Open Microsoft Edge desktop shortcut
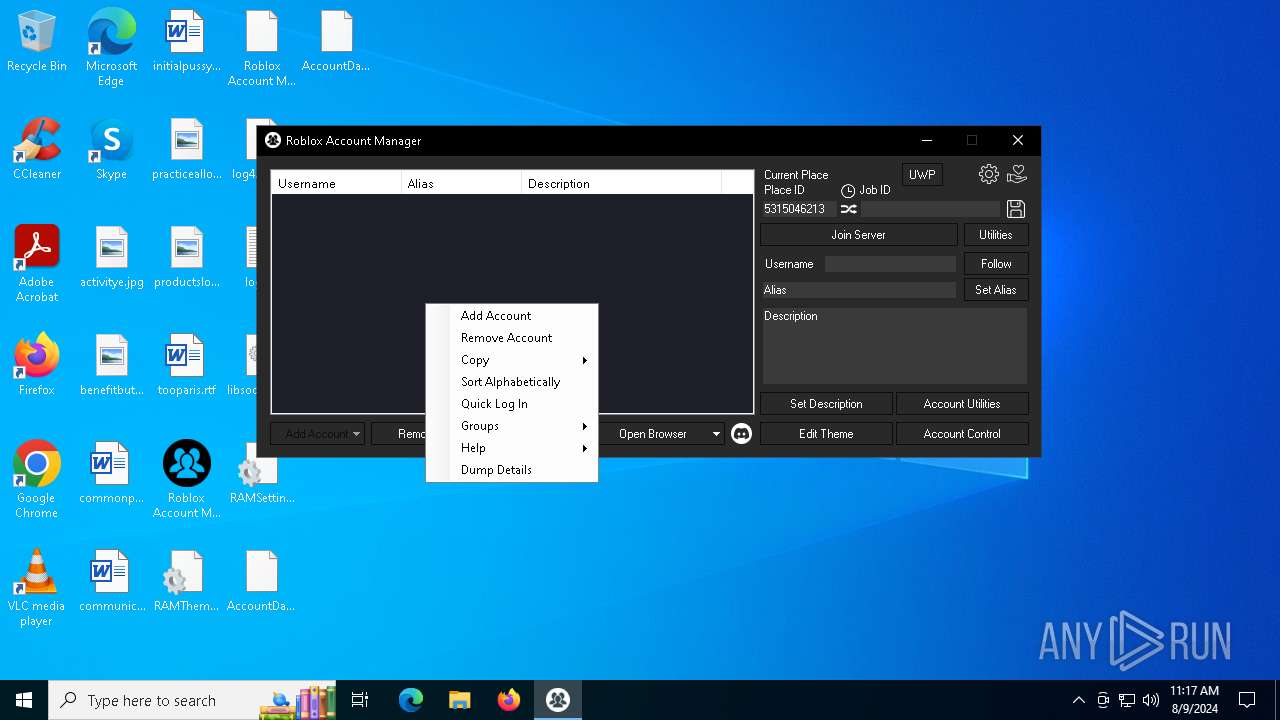 click(x=111, y=48)
